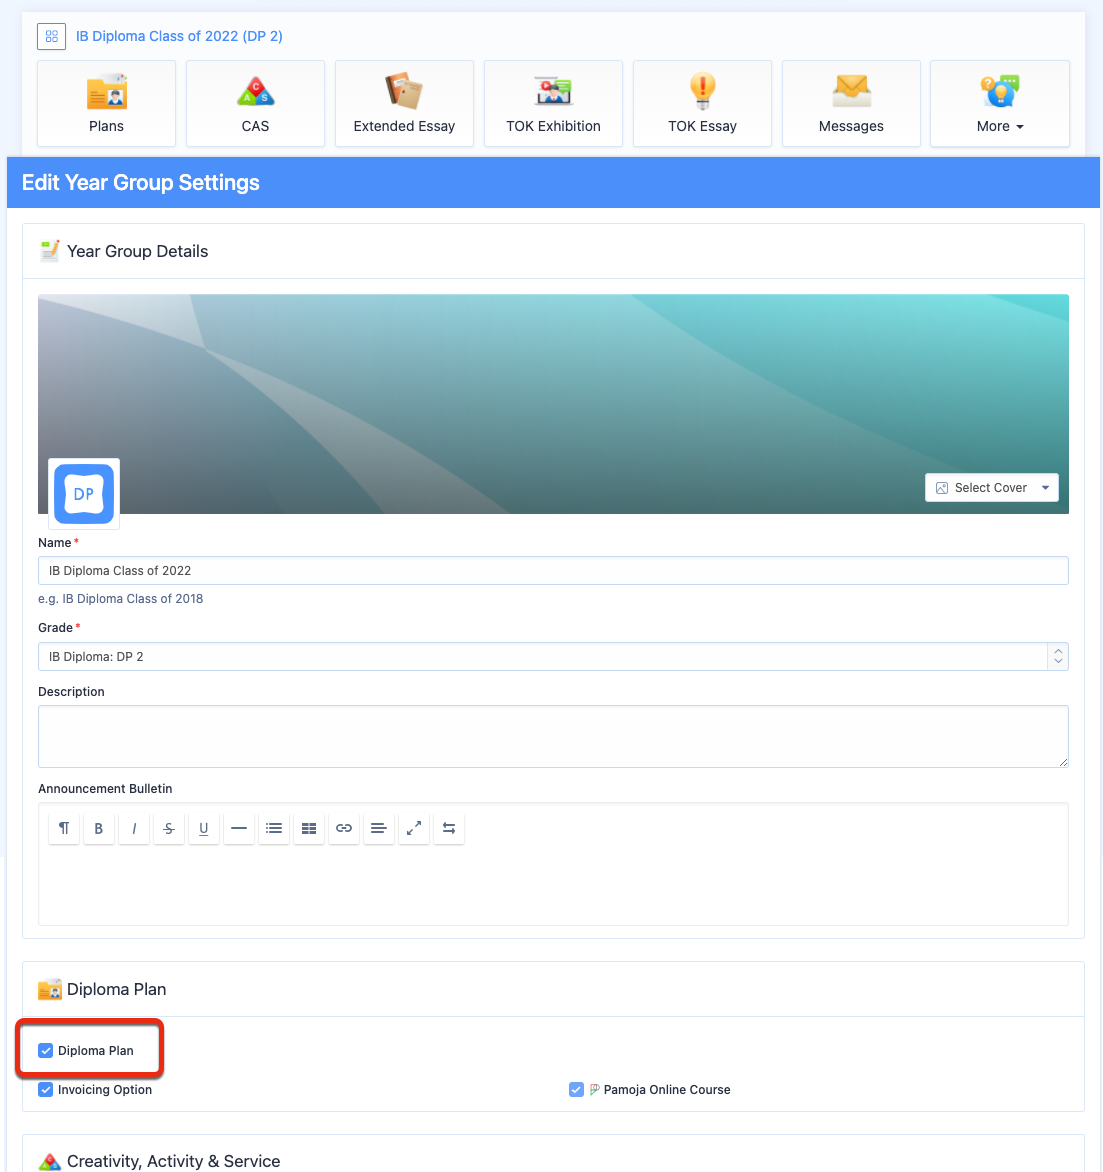This screenshot has height=1172, width=1103.
Task: Click the paragraph format icon
Action: pyautogui.click(x=64, y=828)
